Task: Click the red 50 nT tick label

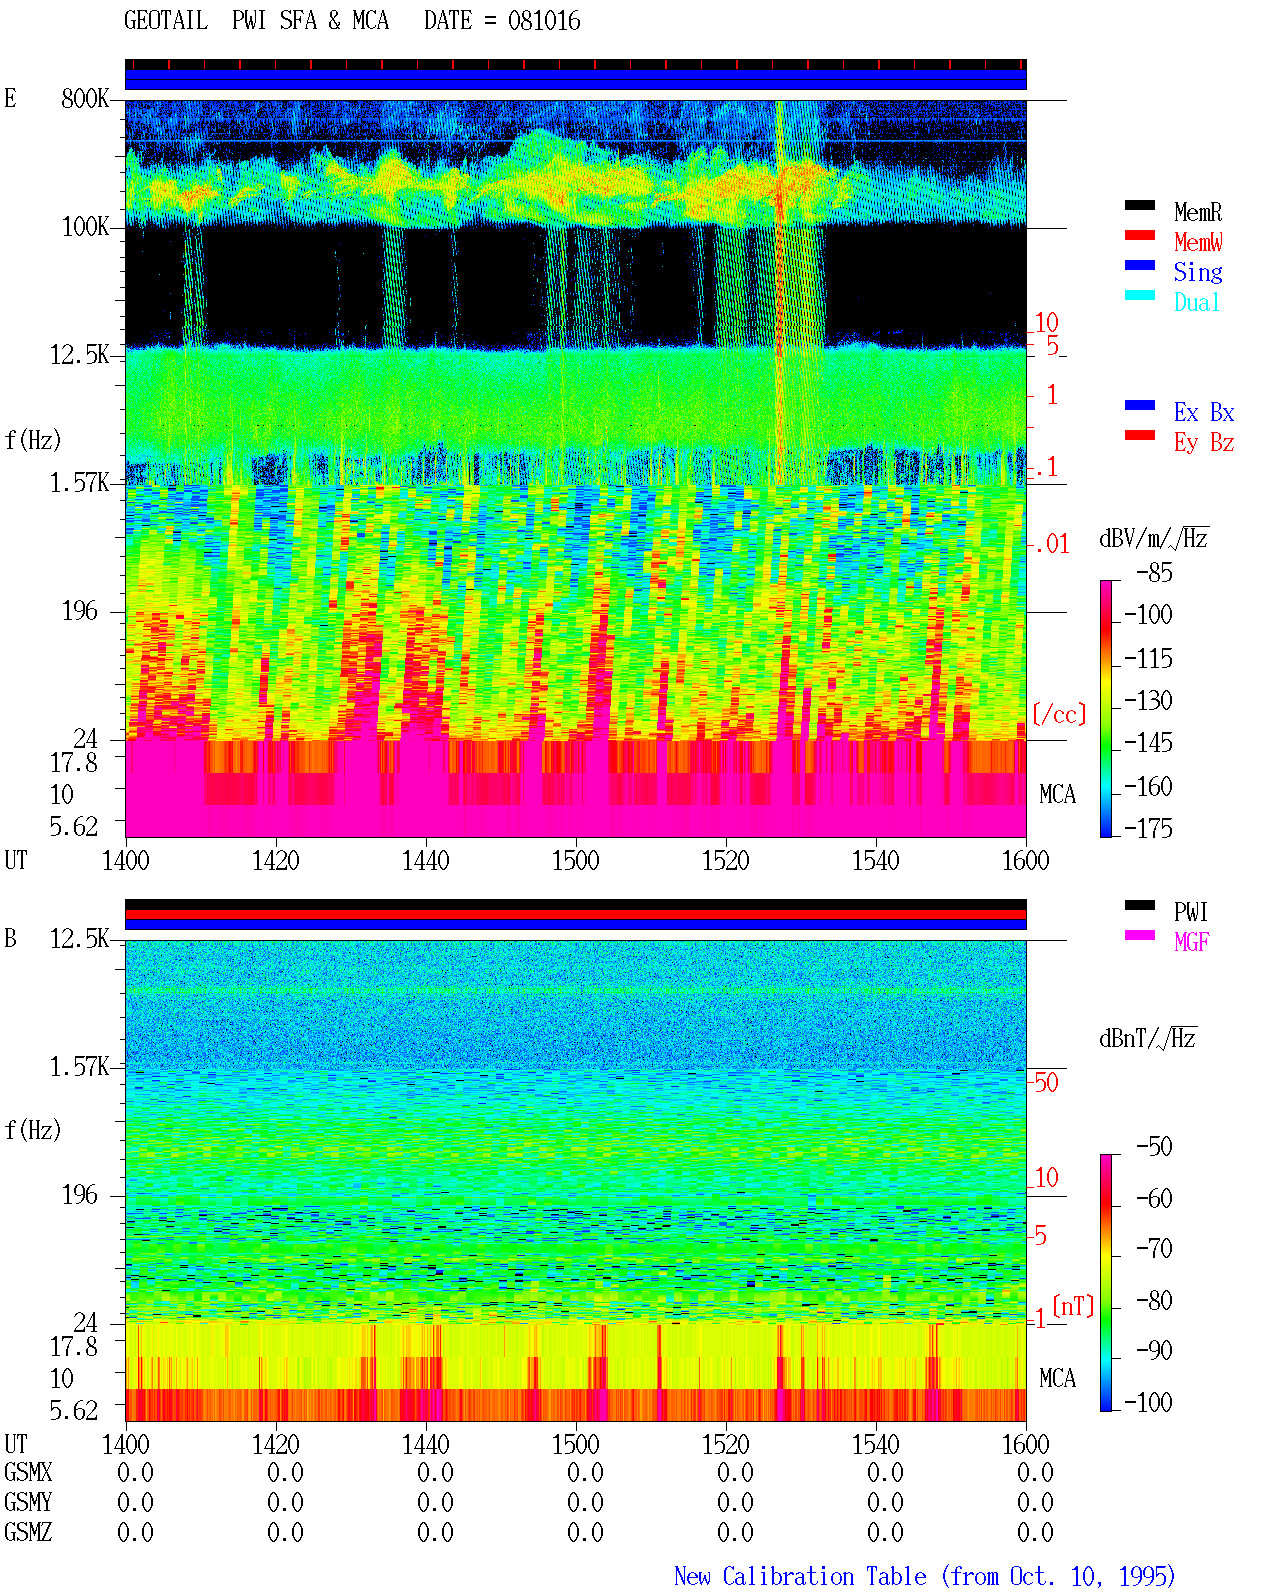Action: pos(1046,1082)
